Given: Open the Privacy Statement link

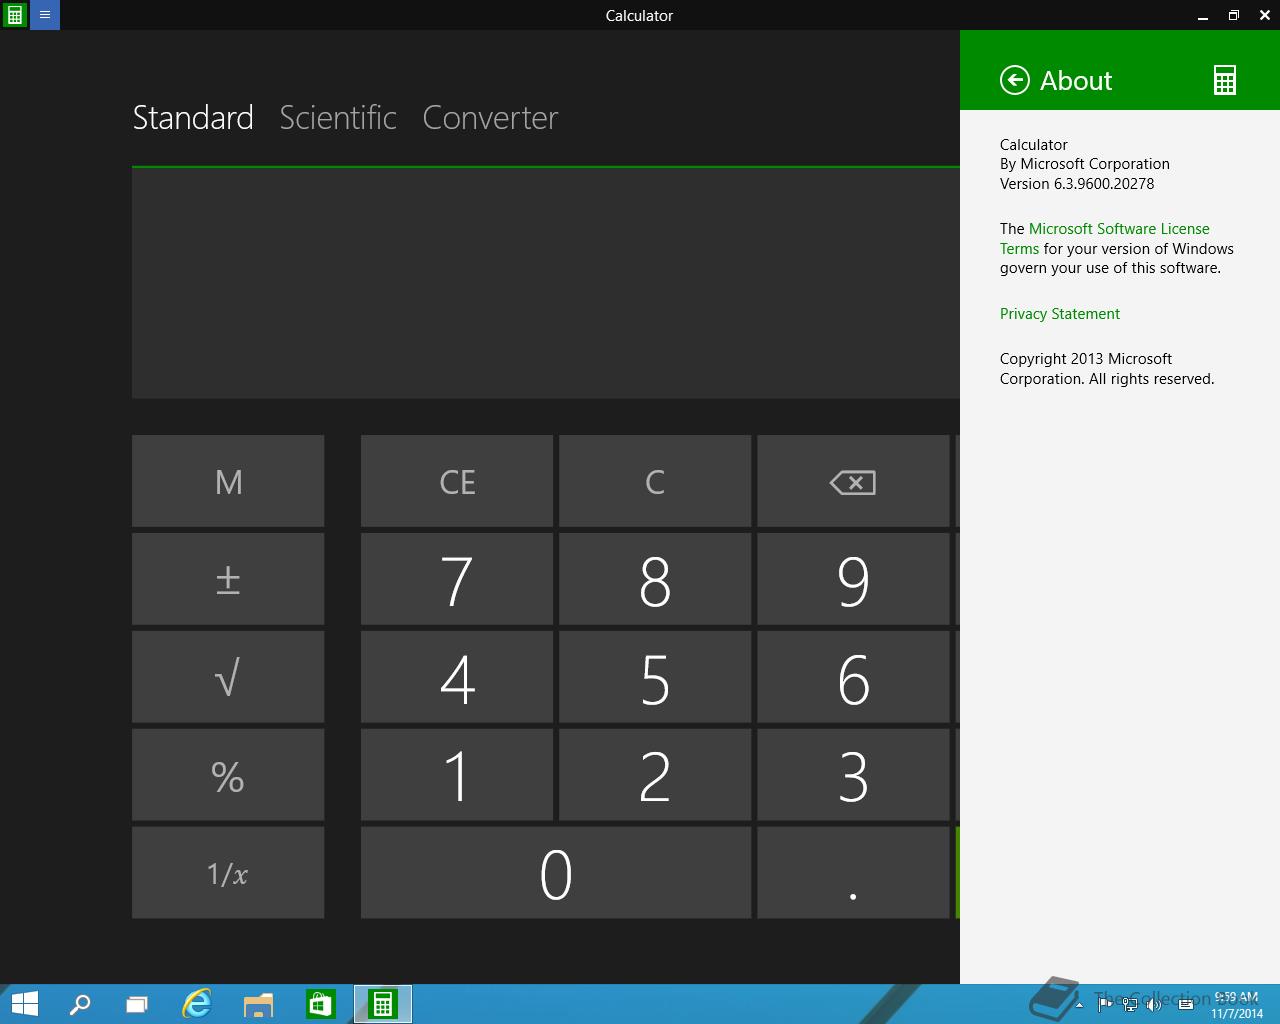Looking at the screenshot, I should coord(1060,313).
